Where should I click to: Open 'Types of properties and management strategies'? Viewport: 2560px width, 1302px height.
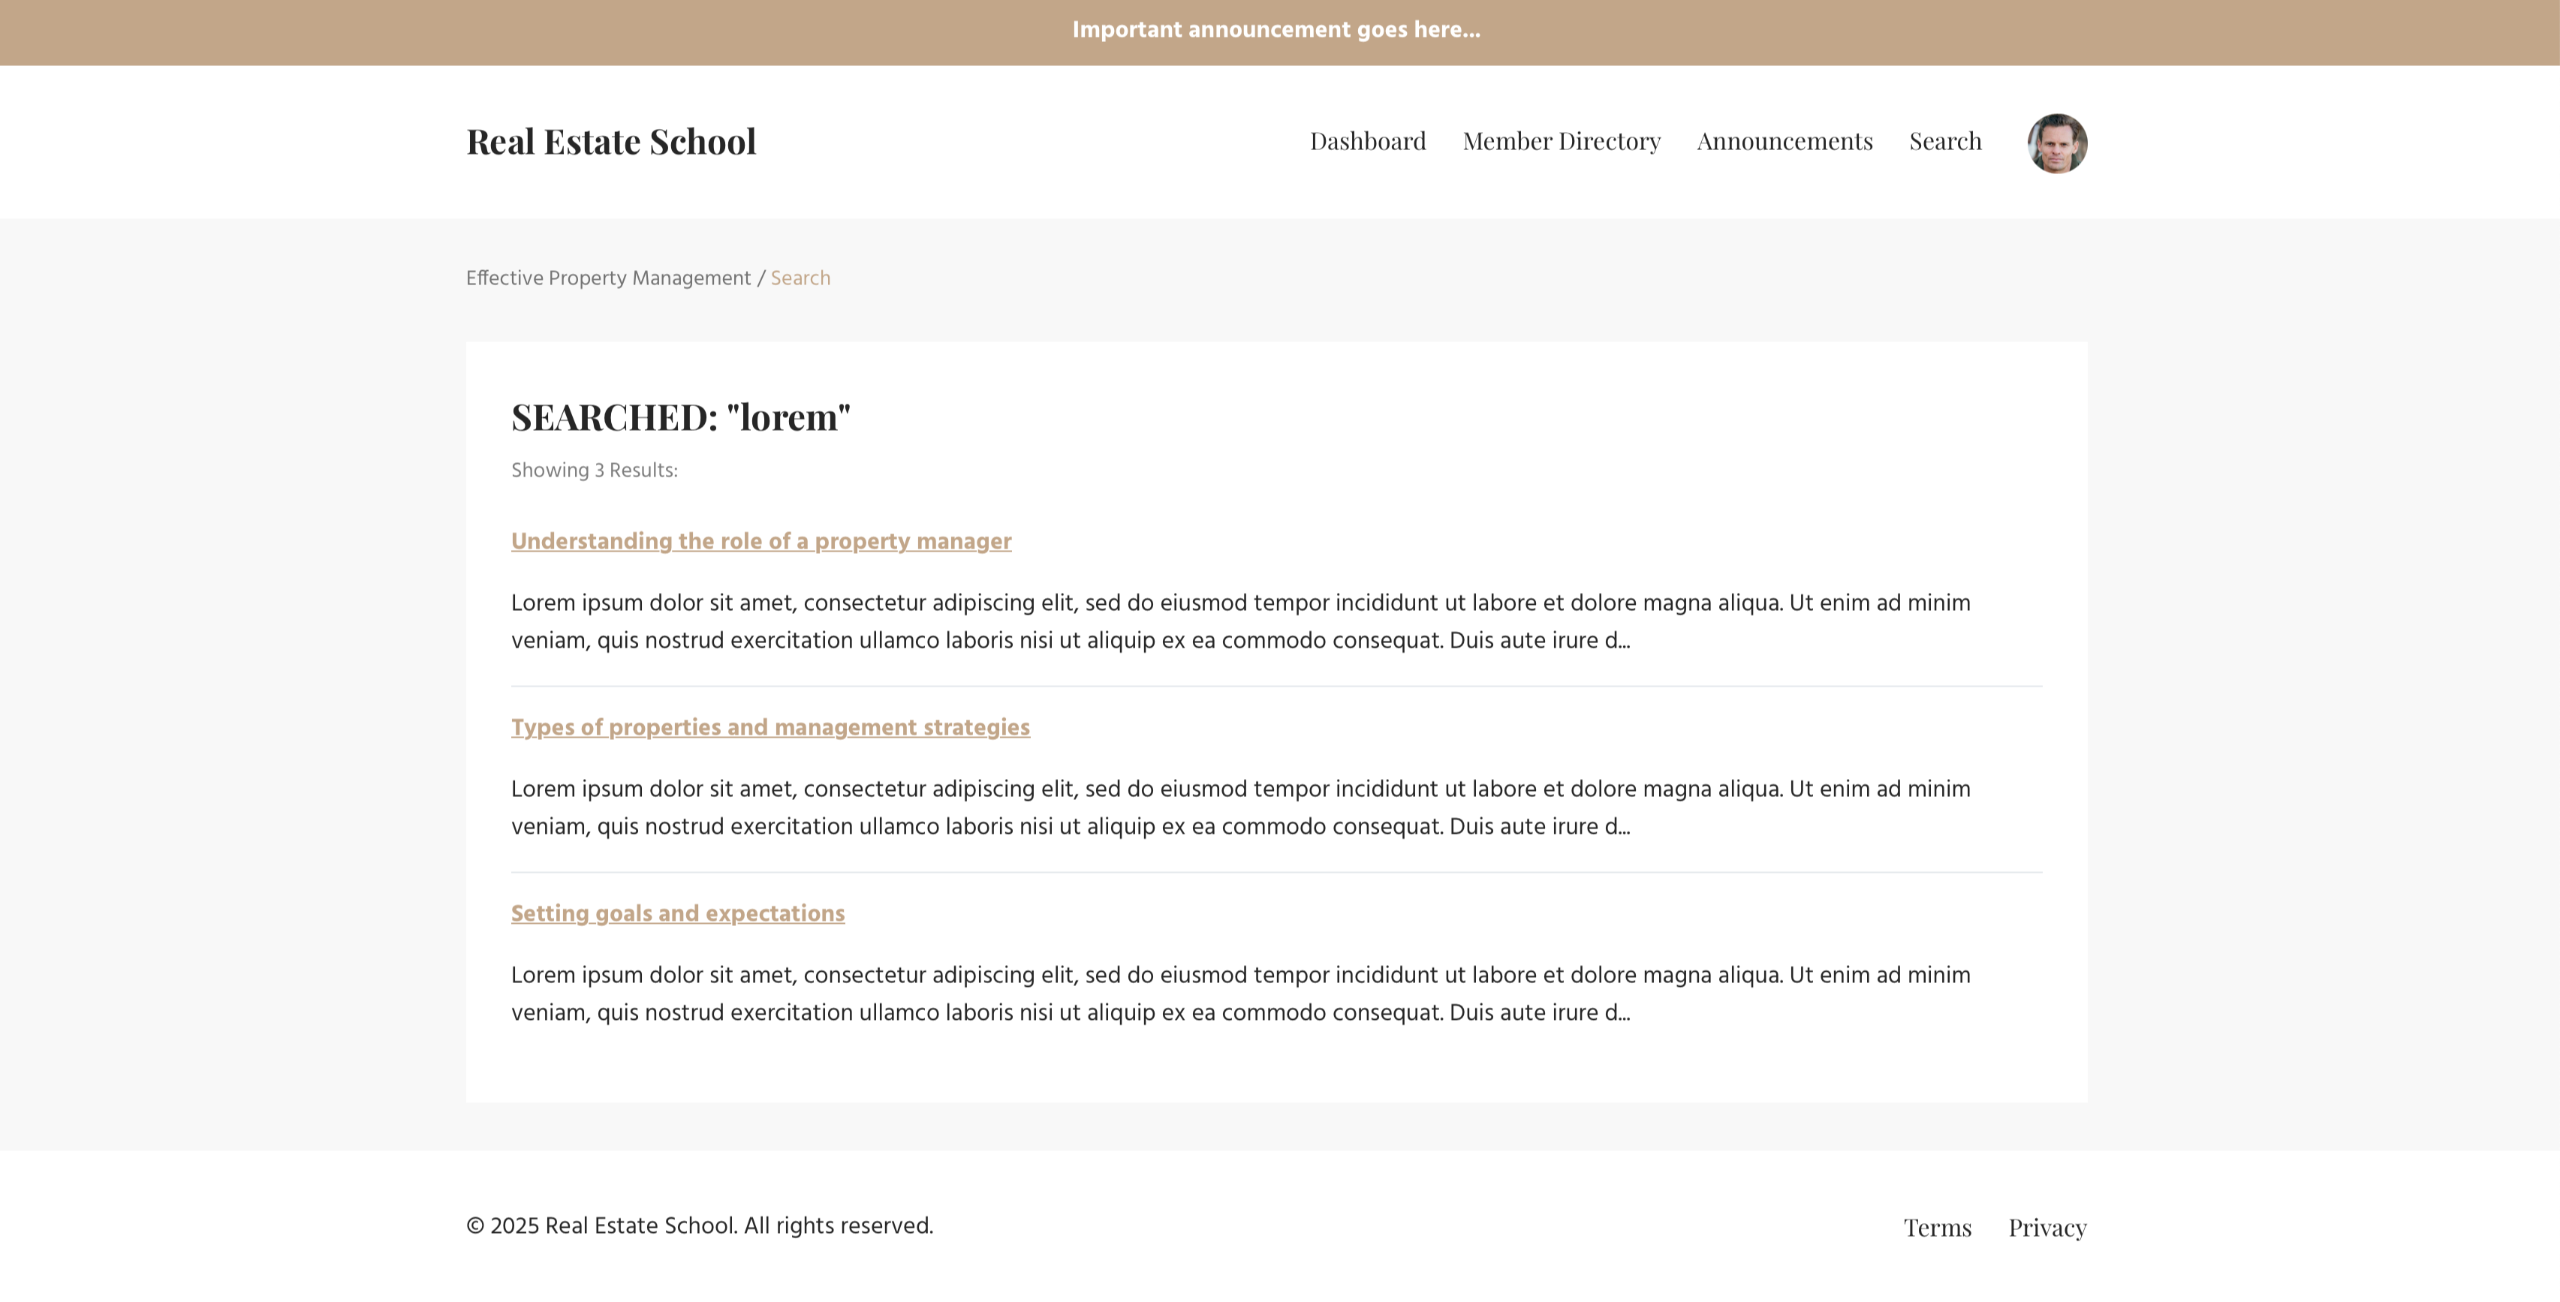[770, 727]
